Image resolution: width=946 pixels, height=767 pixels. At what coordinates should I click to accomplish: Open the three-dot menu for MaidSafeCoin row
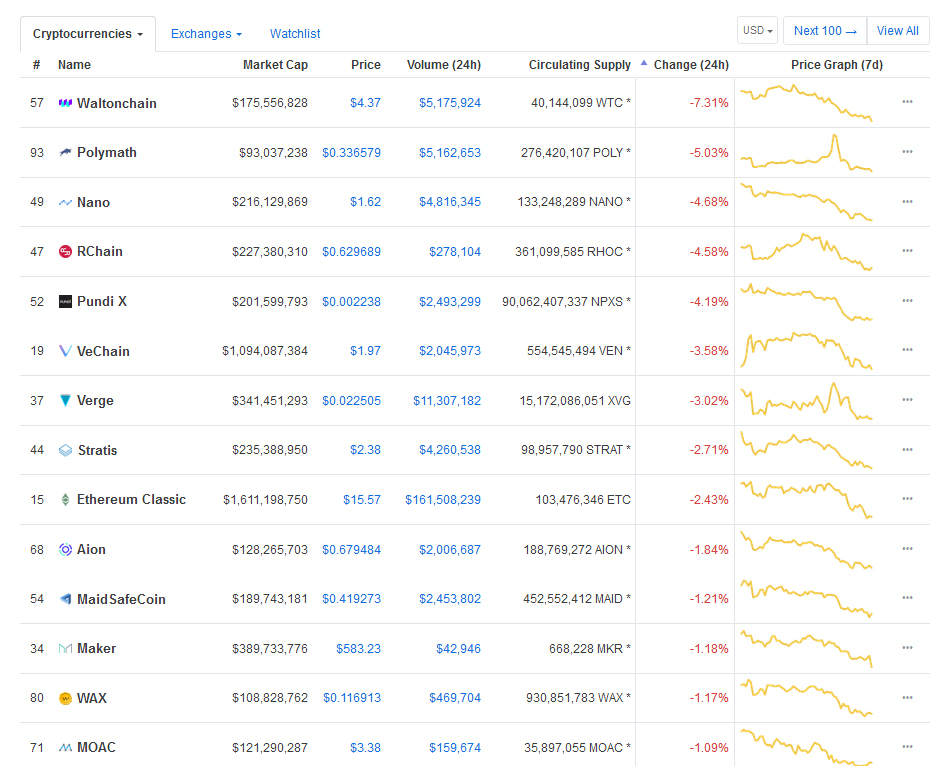[x=907, y=597]
